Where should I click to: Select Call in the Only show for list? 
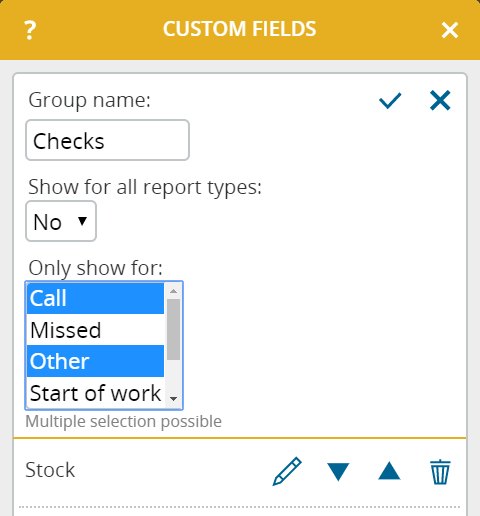pyautogui.click(x=95, y=298)
